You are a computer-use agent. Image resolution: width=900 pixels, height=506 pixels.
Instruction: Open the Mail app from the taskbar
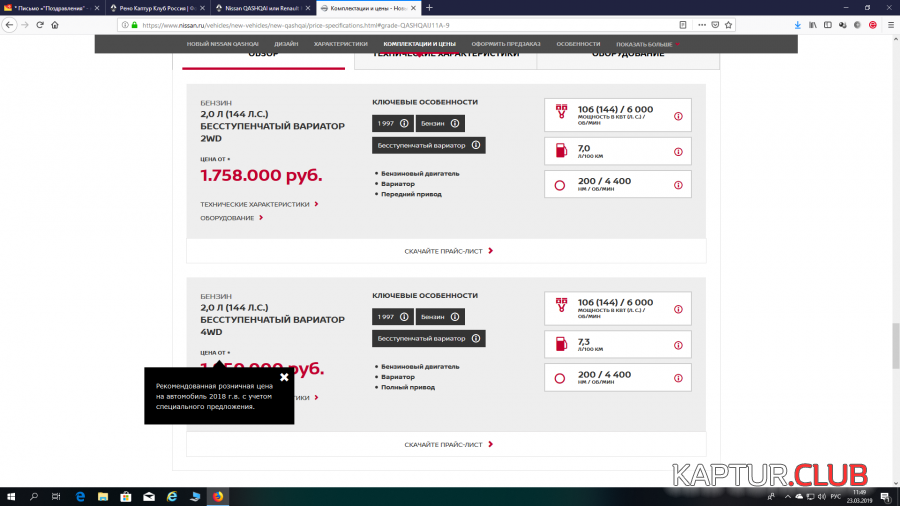point(149,497)
